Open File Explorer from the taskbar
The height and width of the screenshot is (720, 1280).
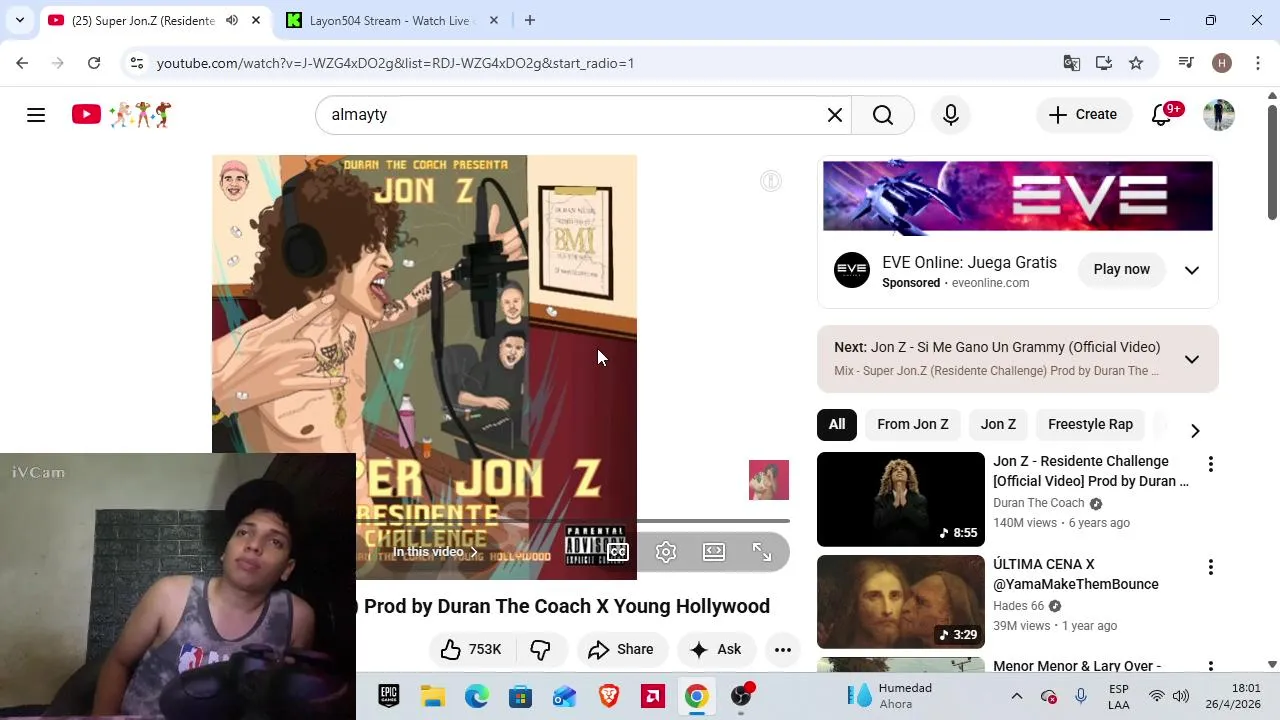click(433, 696)
